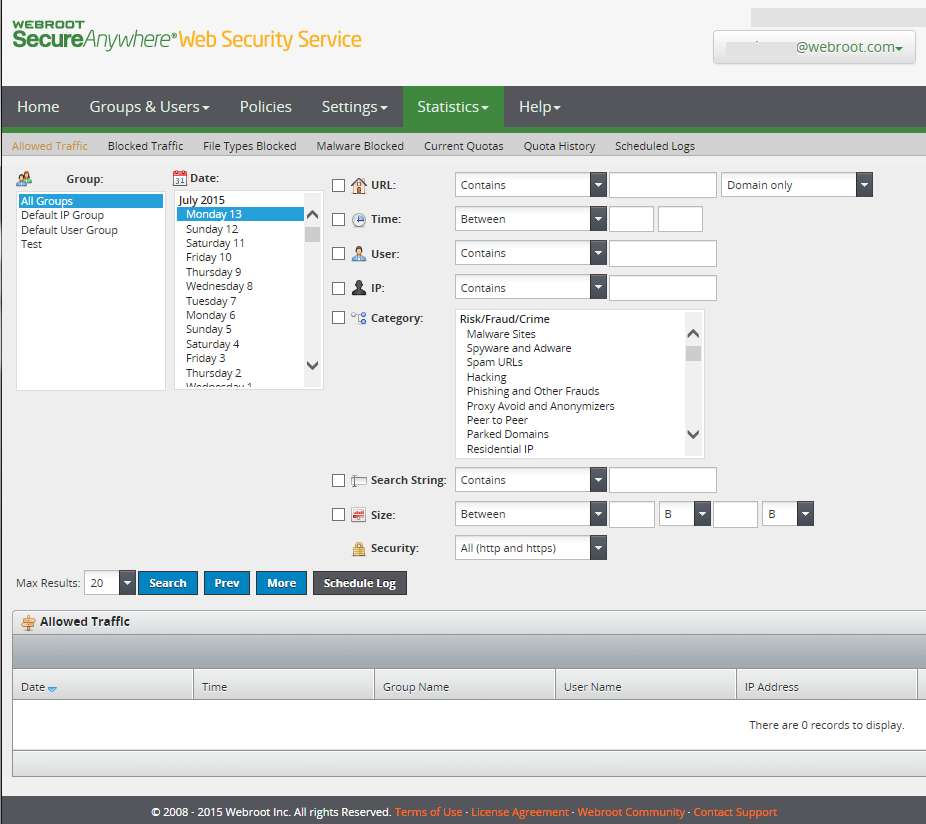Click the Group people icon
Viewport: 926px width, 824px height.
(x=25, y=178)
